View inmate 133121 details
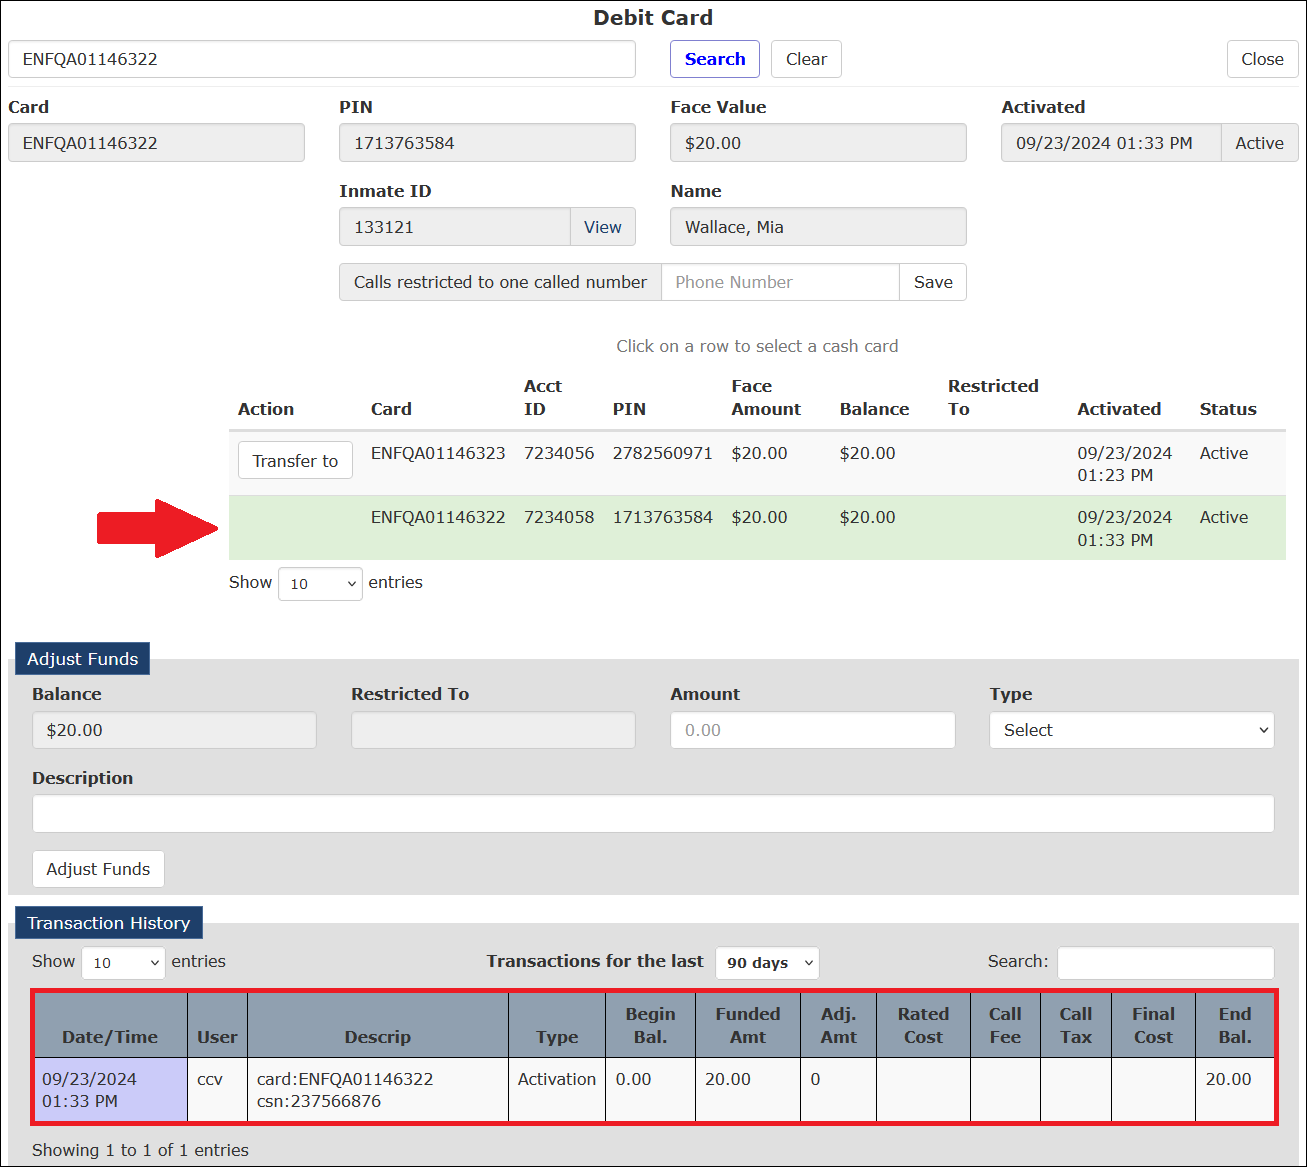1307x1167 pixels. (x=603, y=227)
